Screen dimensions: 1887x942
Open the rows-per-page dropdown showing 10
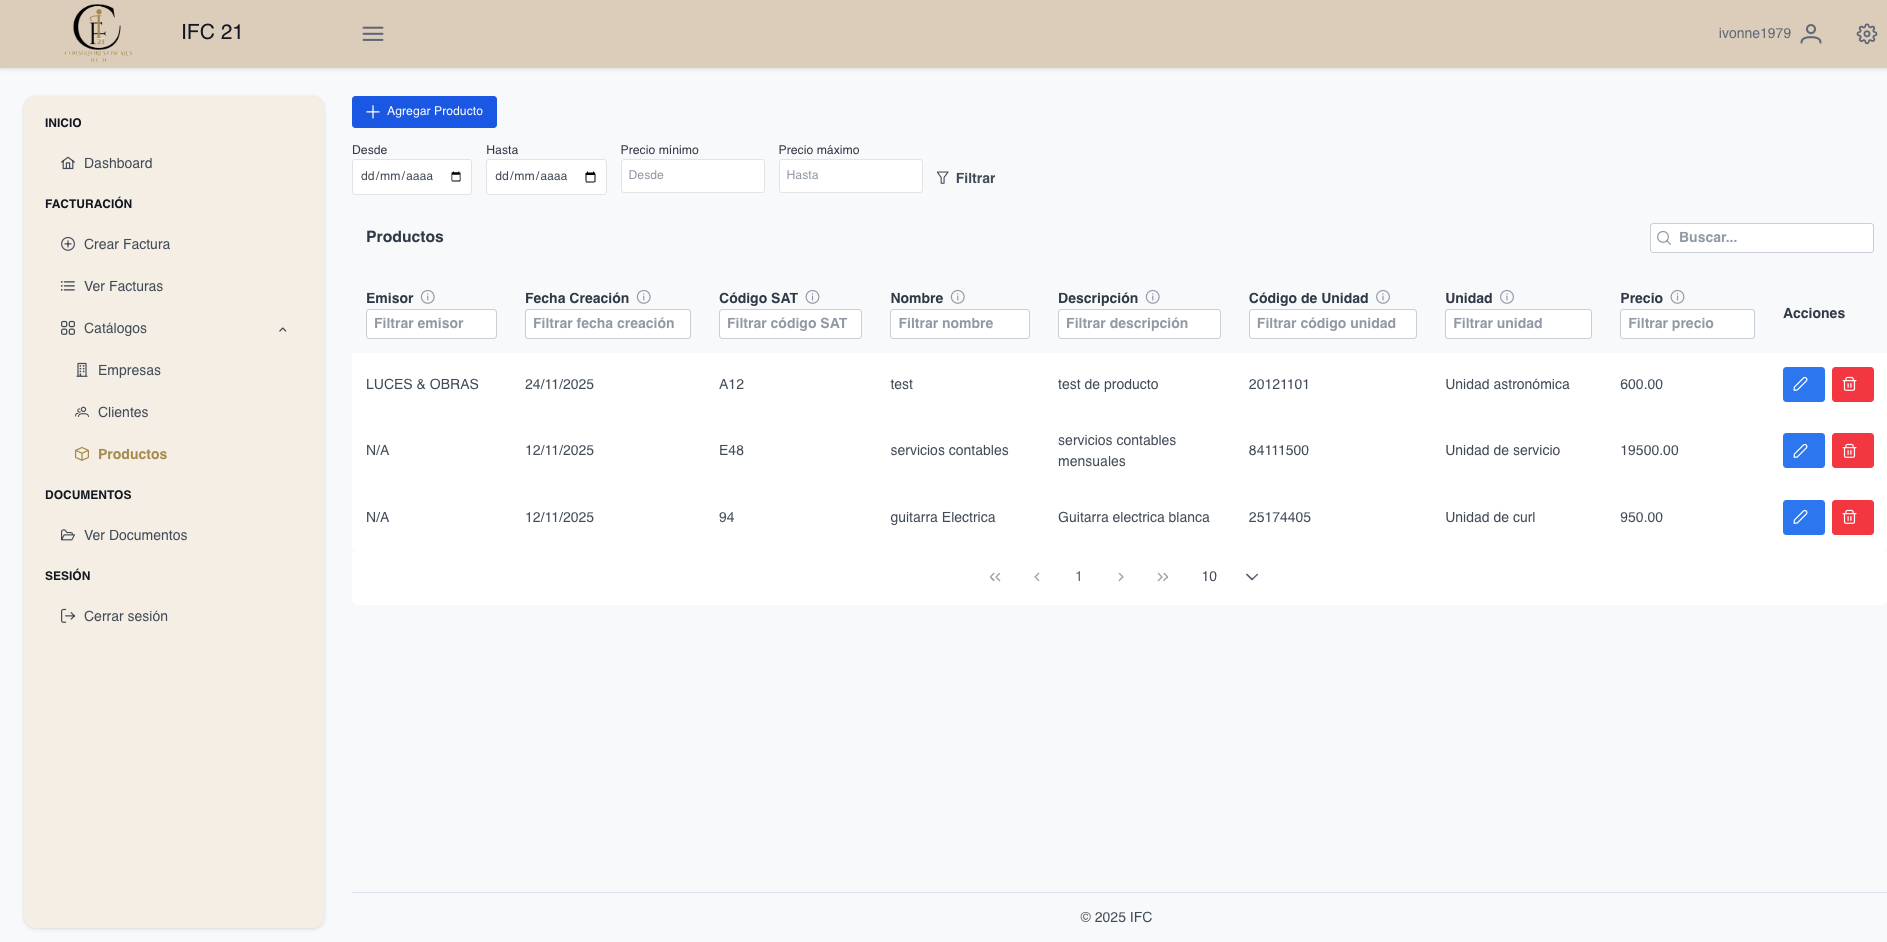[1231, 577]
